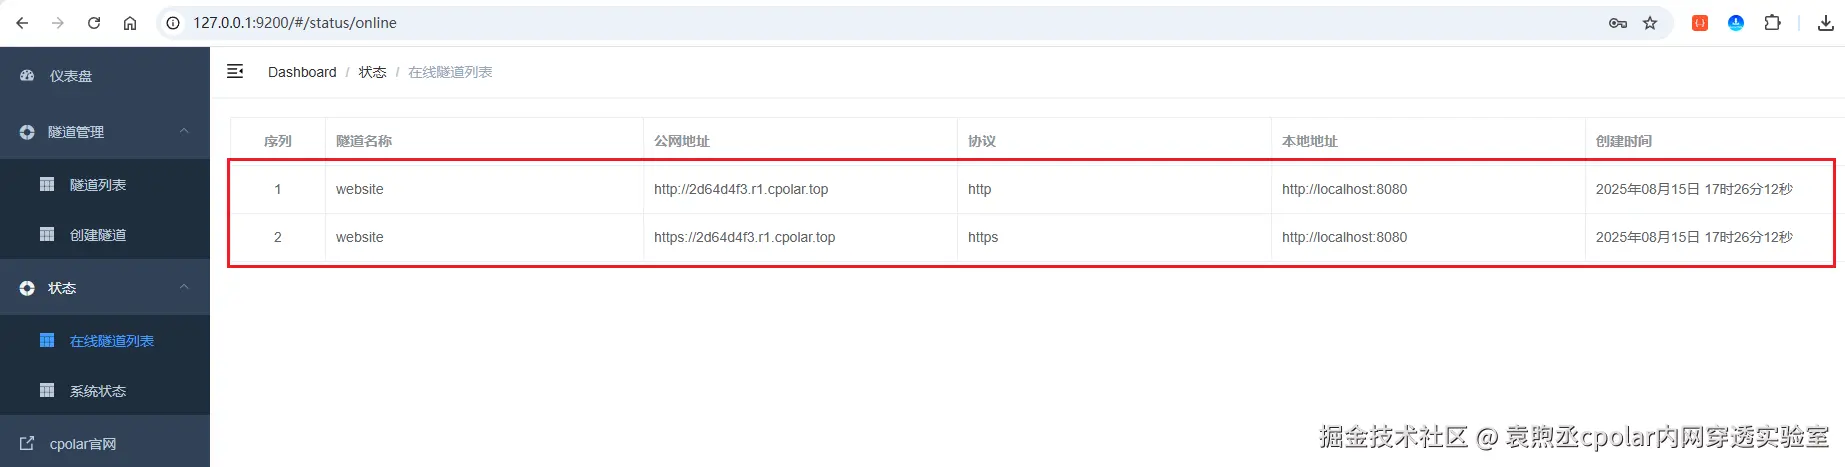Open the browser extensions puzzle icon
The image size is (1845, 467).
tap(1772, 23)
